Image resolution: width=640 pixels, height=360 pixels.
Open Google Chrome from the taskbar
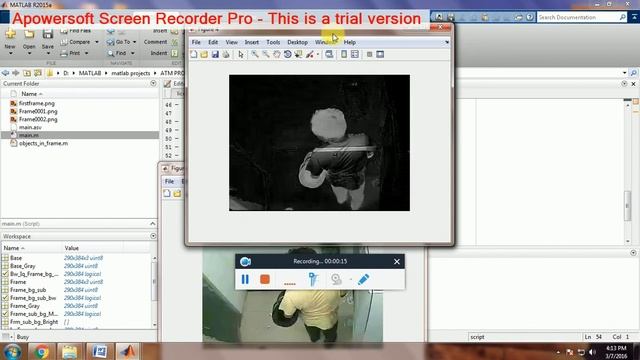(41, 351)
